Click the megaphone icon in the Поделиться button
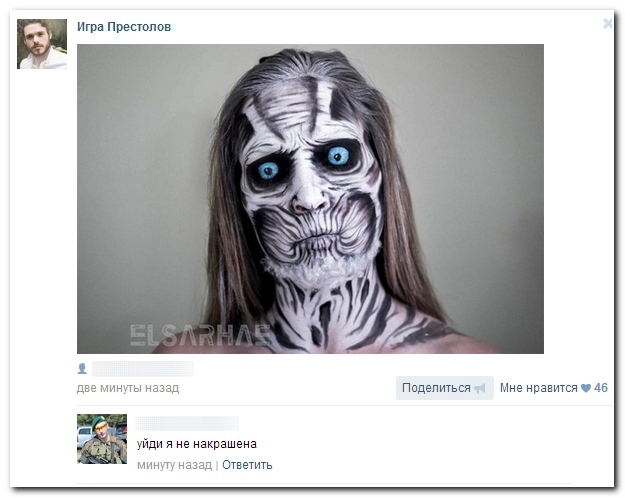 click(480, 388)
